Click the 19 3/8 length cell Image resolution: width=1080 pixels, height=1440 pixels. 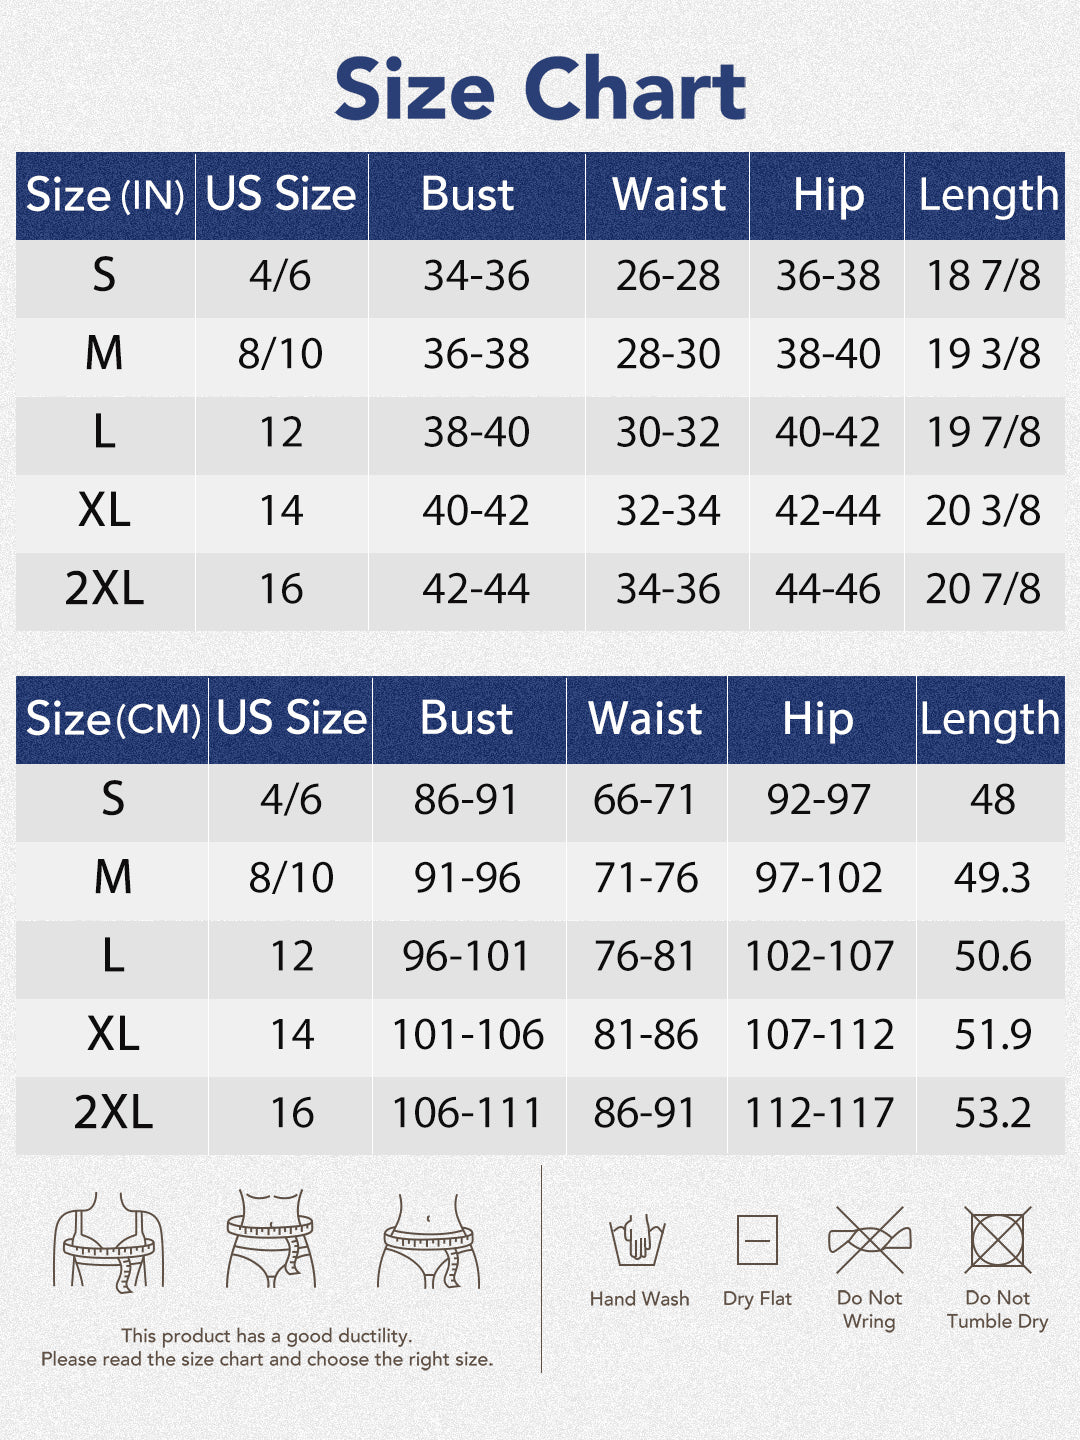(983, 354)
